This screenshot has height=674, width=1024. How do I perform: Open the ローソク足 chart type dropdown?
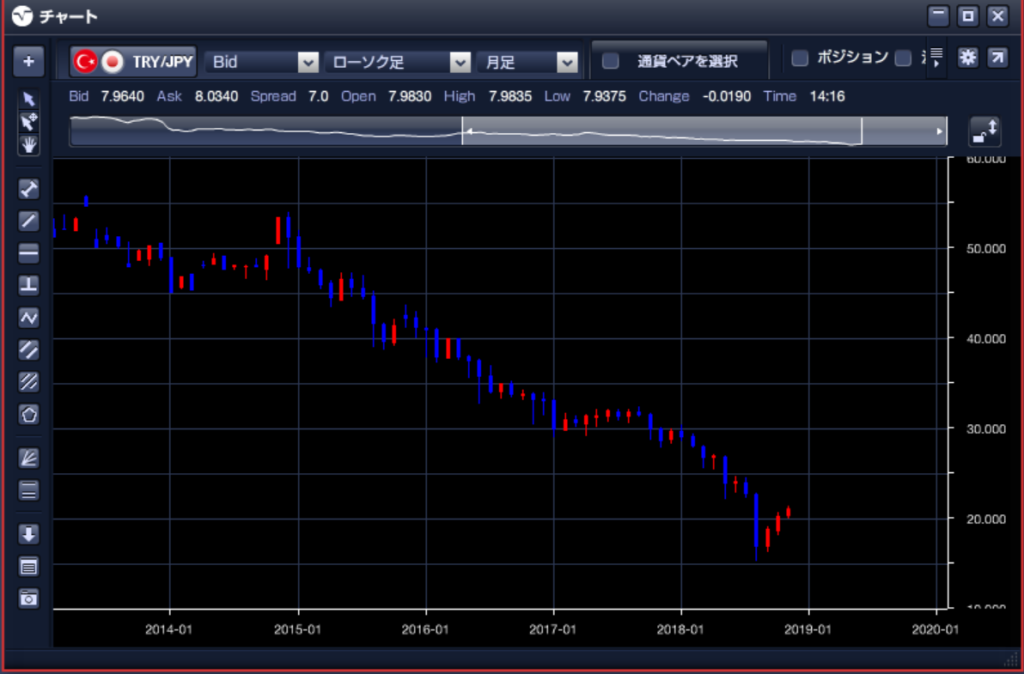pyautogui.click(x=397, y=63)
